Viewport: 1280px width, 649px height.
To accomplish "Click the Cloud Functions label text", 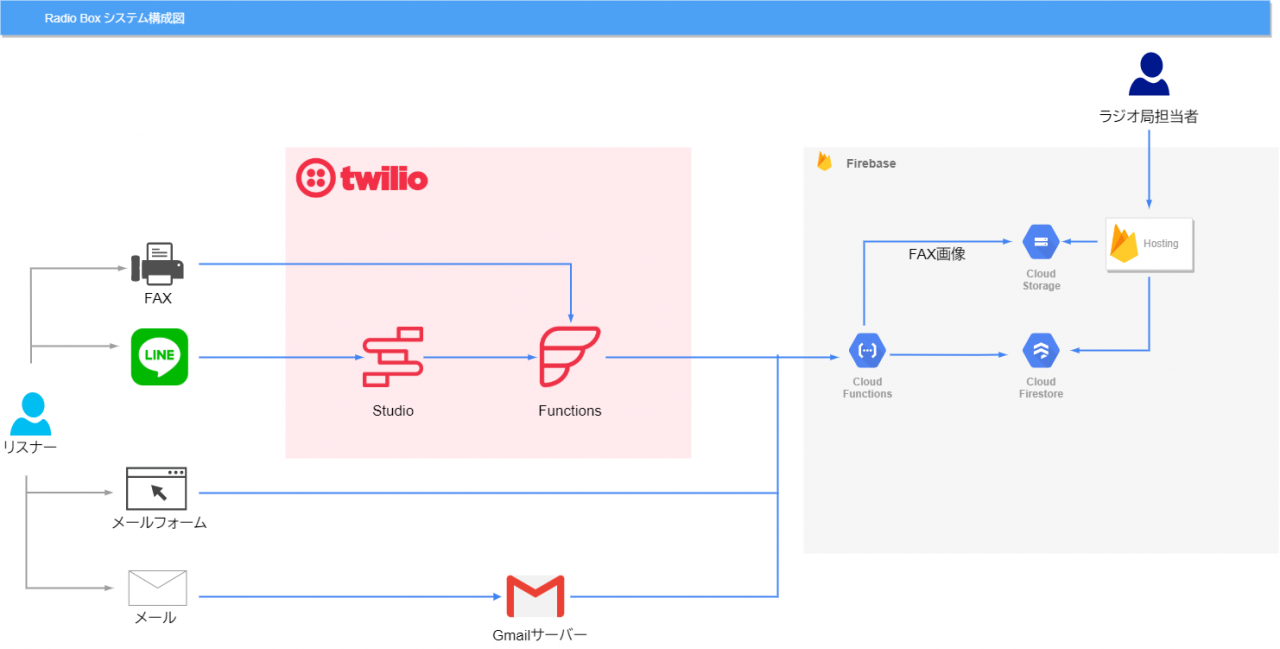I will 867,388.
